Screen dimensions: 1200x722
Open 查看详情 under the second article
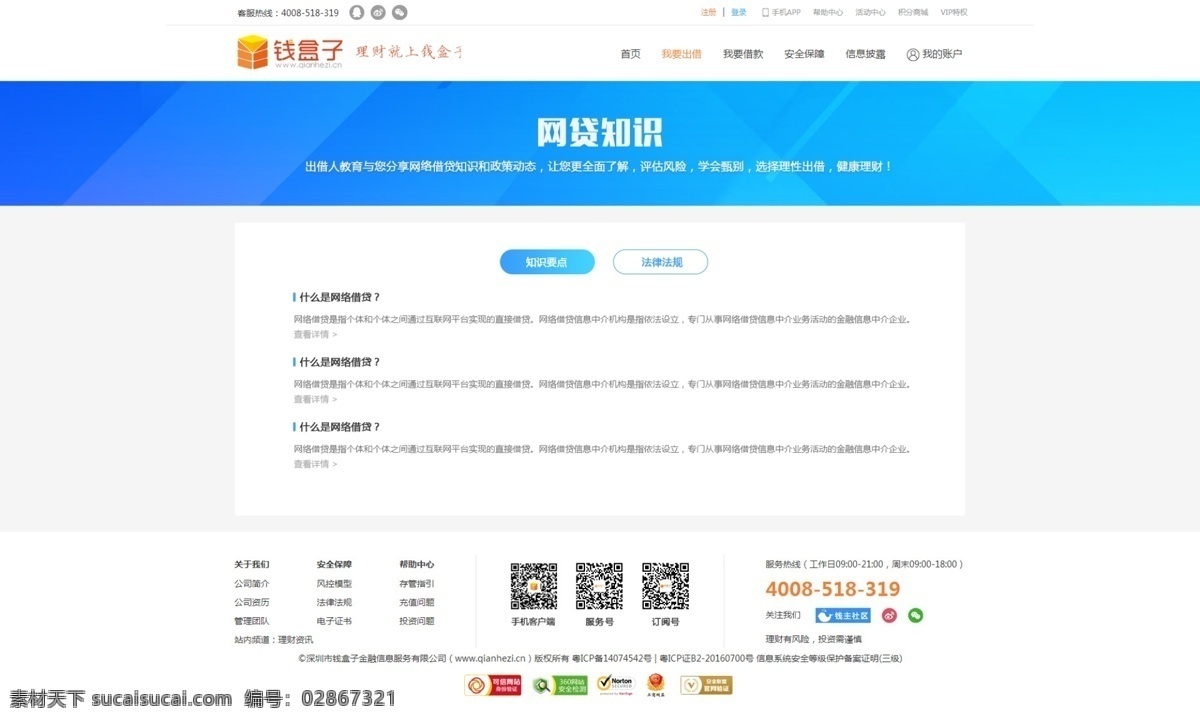[315, 400]
